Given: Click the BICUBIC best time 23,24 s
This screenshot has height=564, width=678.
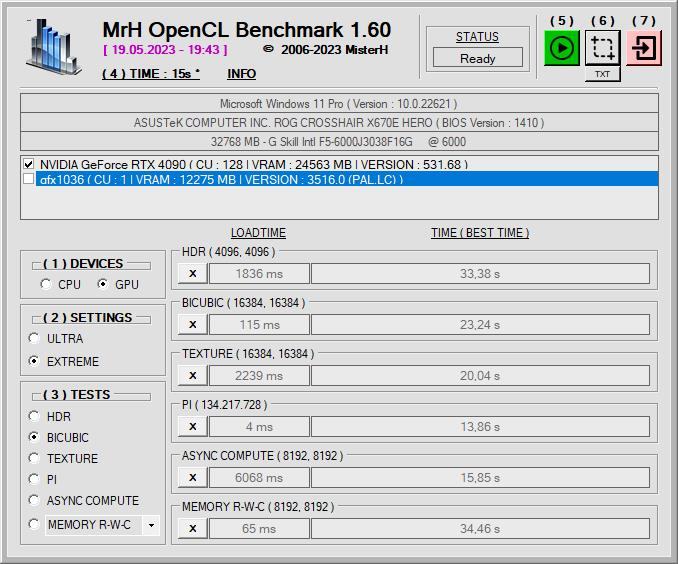Looking at the screenshot, I should click(x=480, y=324).
